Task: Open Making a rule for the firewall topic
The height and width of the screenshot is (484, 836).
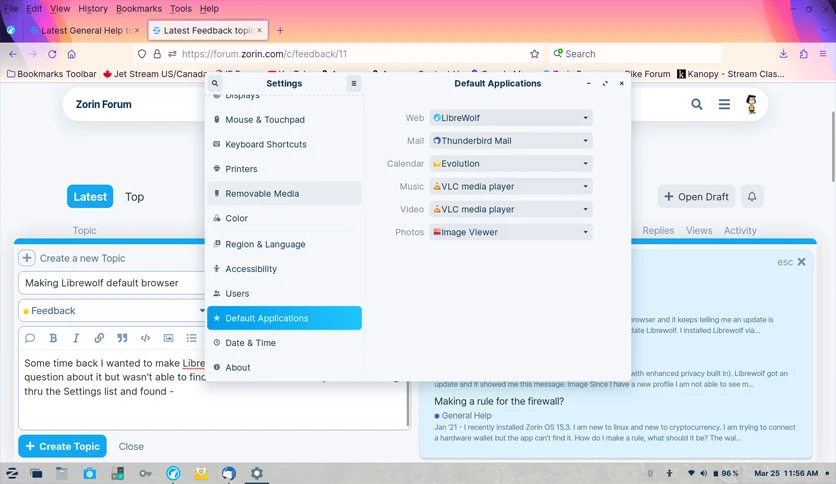Action: click(499, 401)
